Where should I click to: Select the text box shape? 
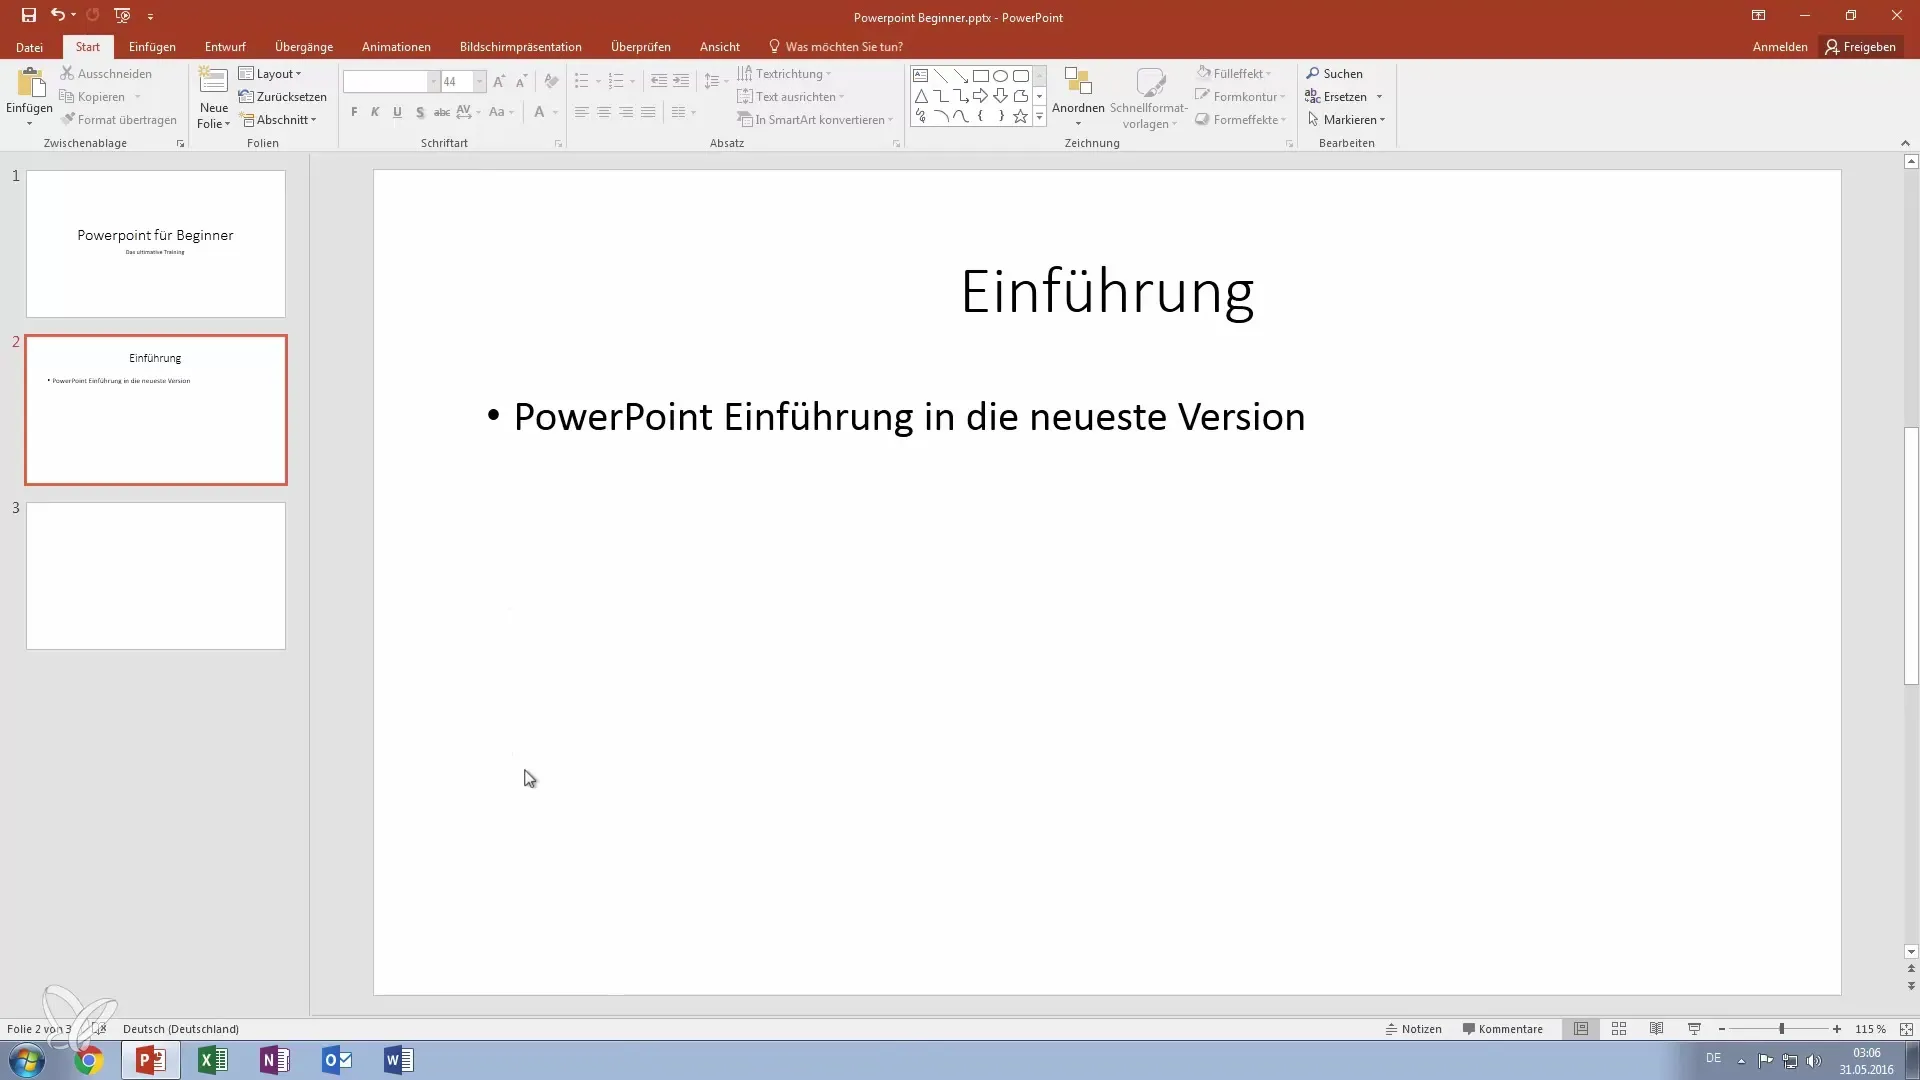coord(920,76)
